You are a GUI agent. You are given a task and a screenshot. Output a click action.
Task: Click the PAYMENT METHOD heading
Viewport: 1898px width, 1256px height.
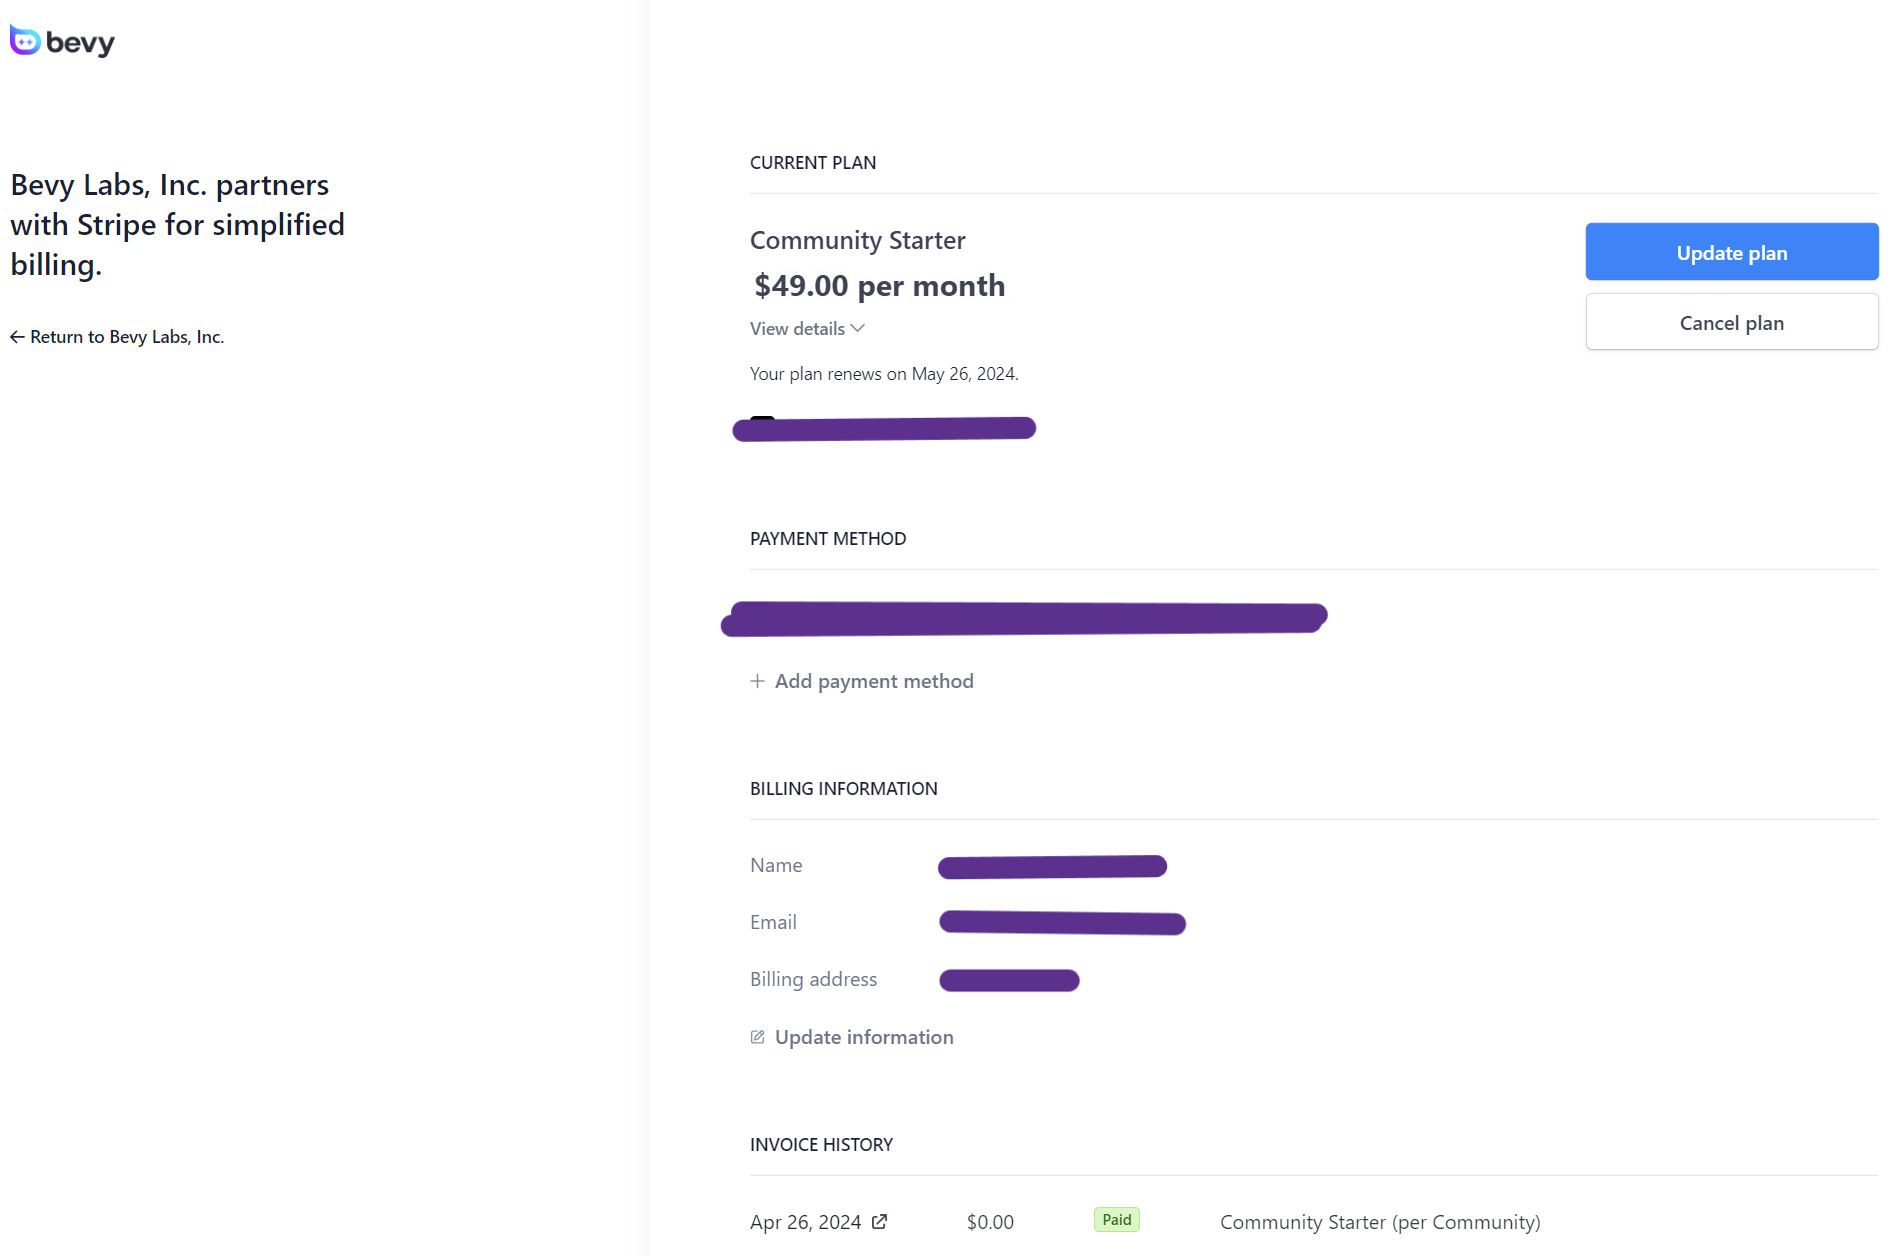pyautogui.click(x=828, y=539)
